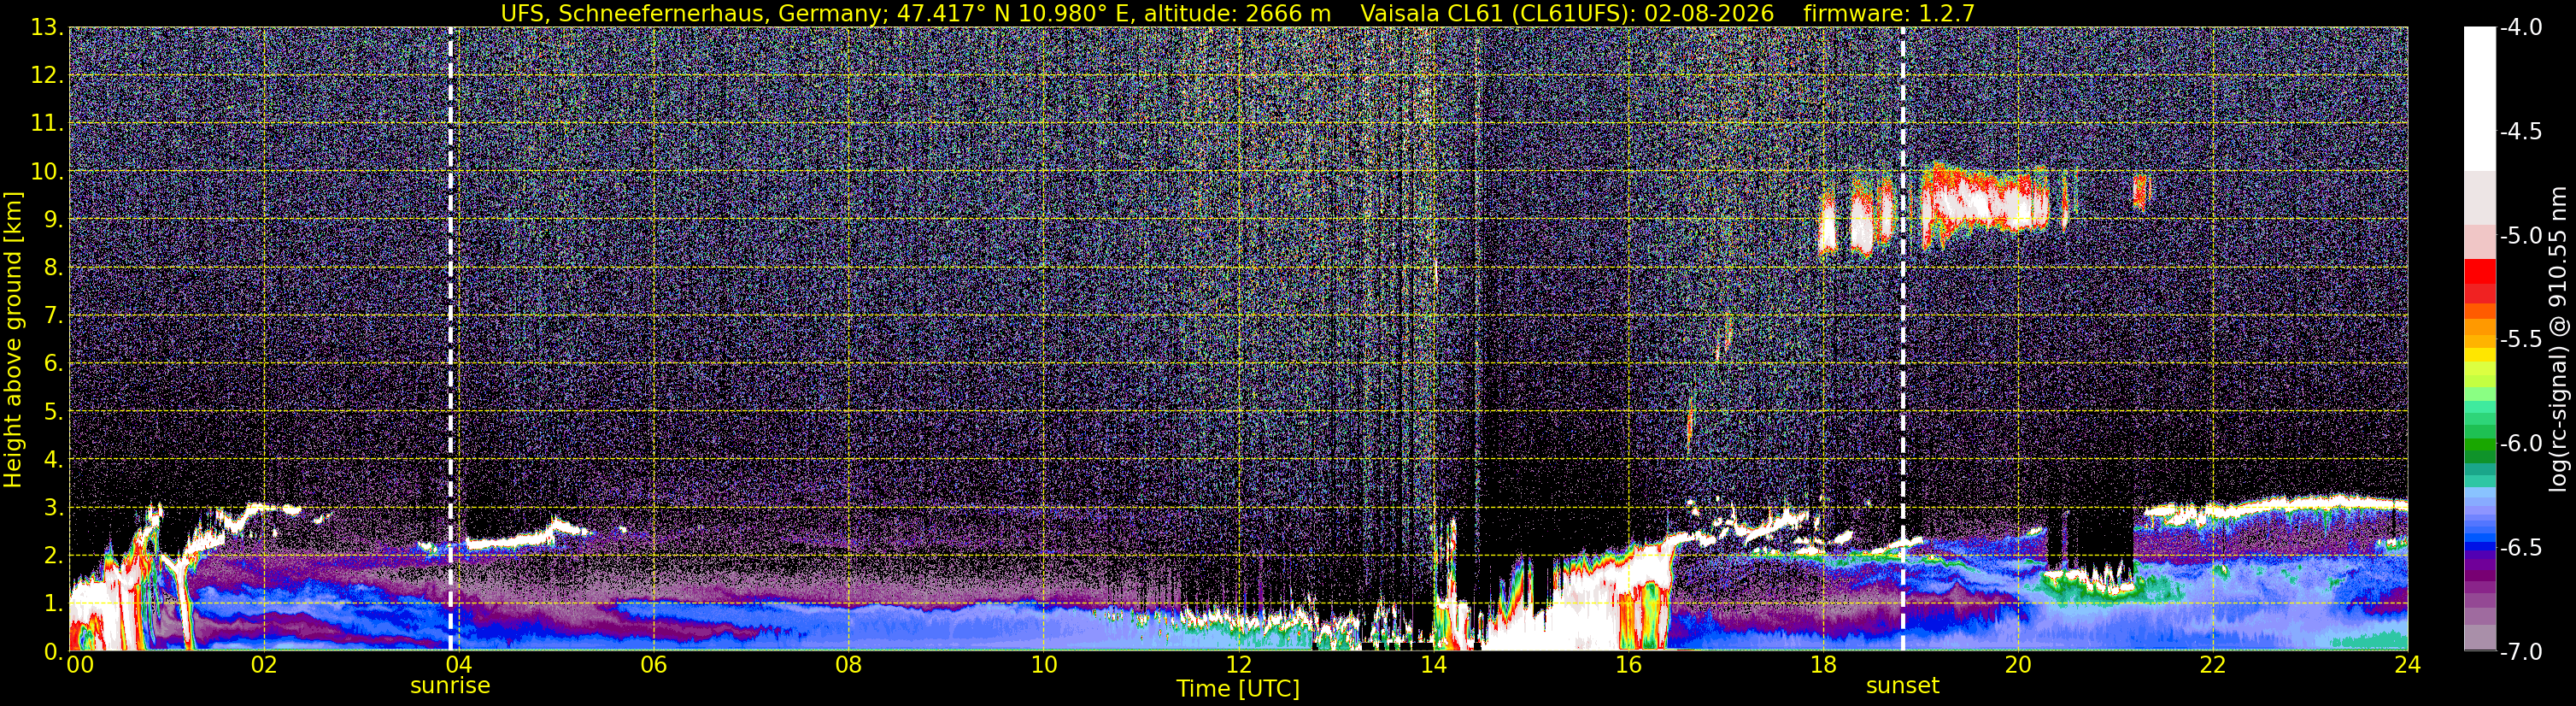The height and width of the screenshot is (706, 2576).
Task: Click the '02' time axis tick label
Action: [x=263, y=665]
